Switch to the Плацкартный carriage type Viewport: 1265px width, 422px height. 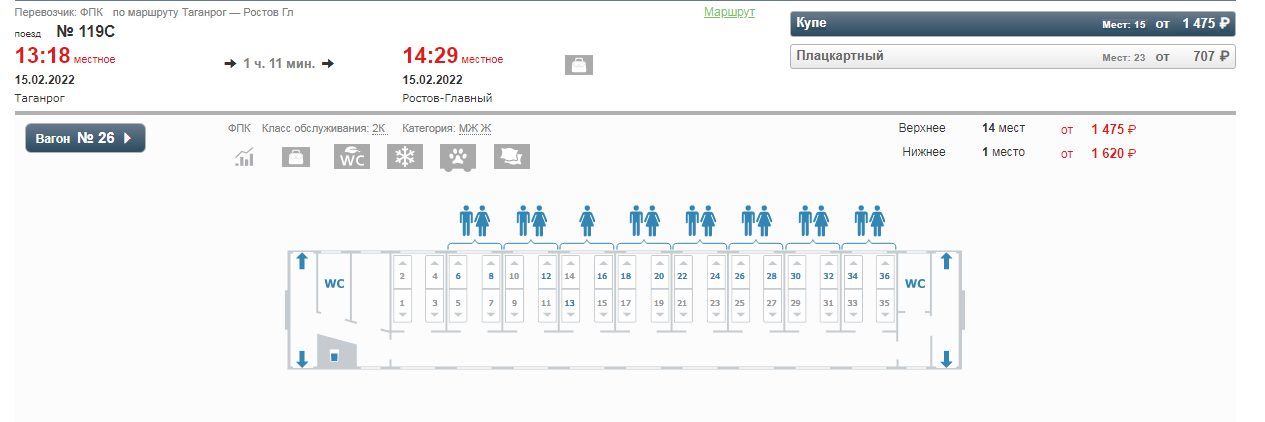pyautogui.click(x=1012, y=57)
